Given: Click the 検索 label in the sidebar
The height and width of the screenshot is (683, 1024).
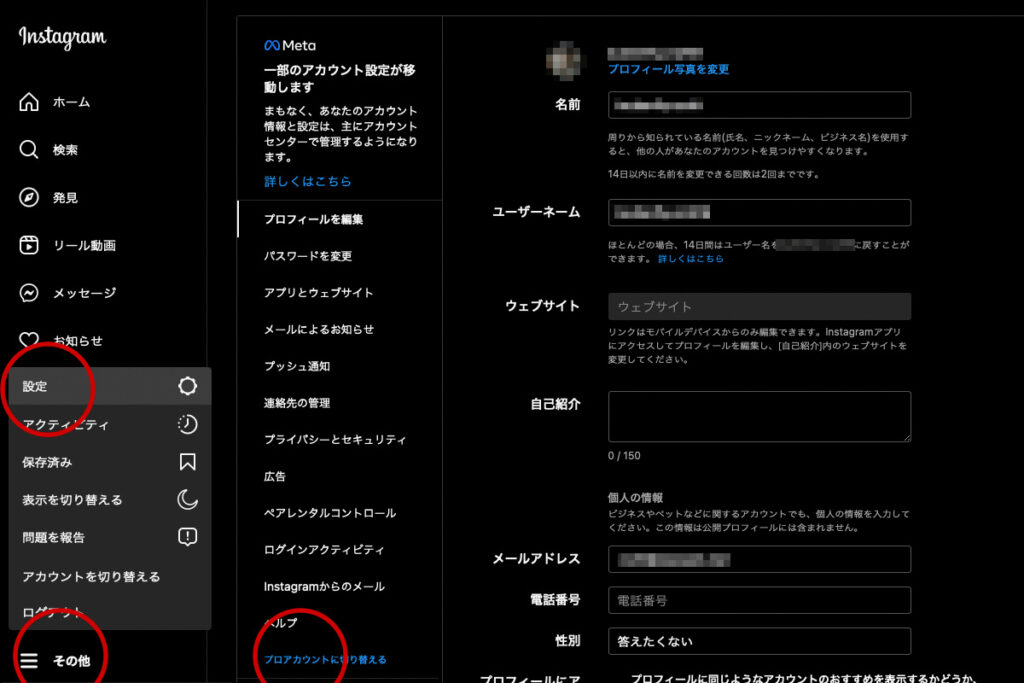Looking at the screenshot, I should click(x=65, y=150).
